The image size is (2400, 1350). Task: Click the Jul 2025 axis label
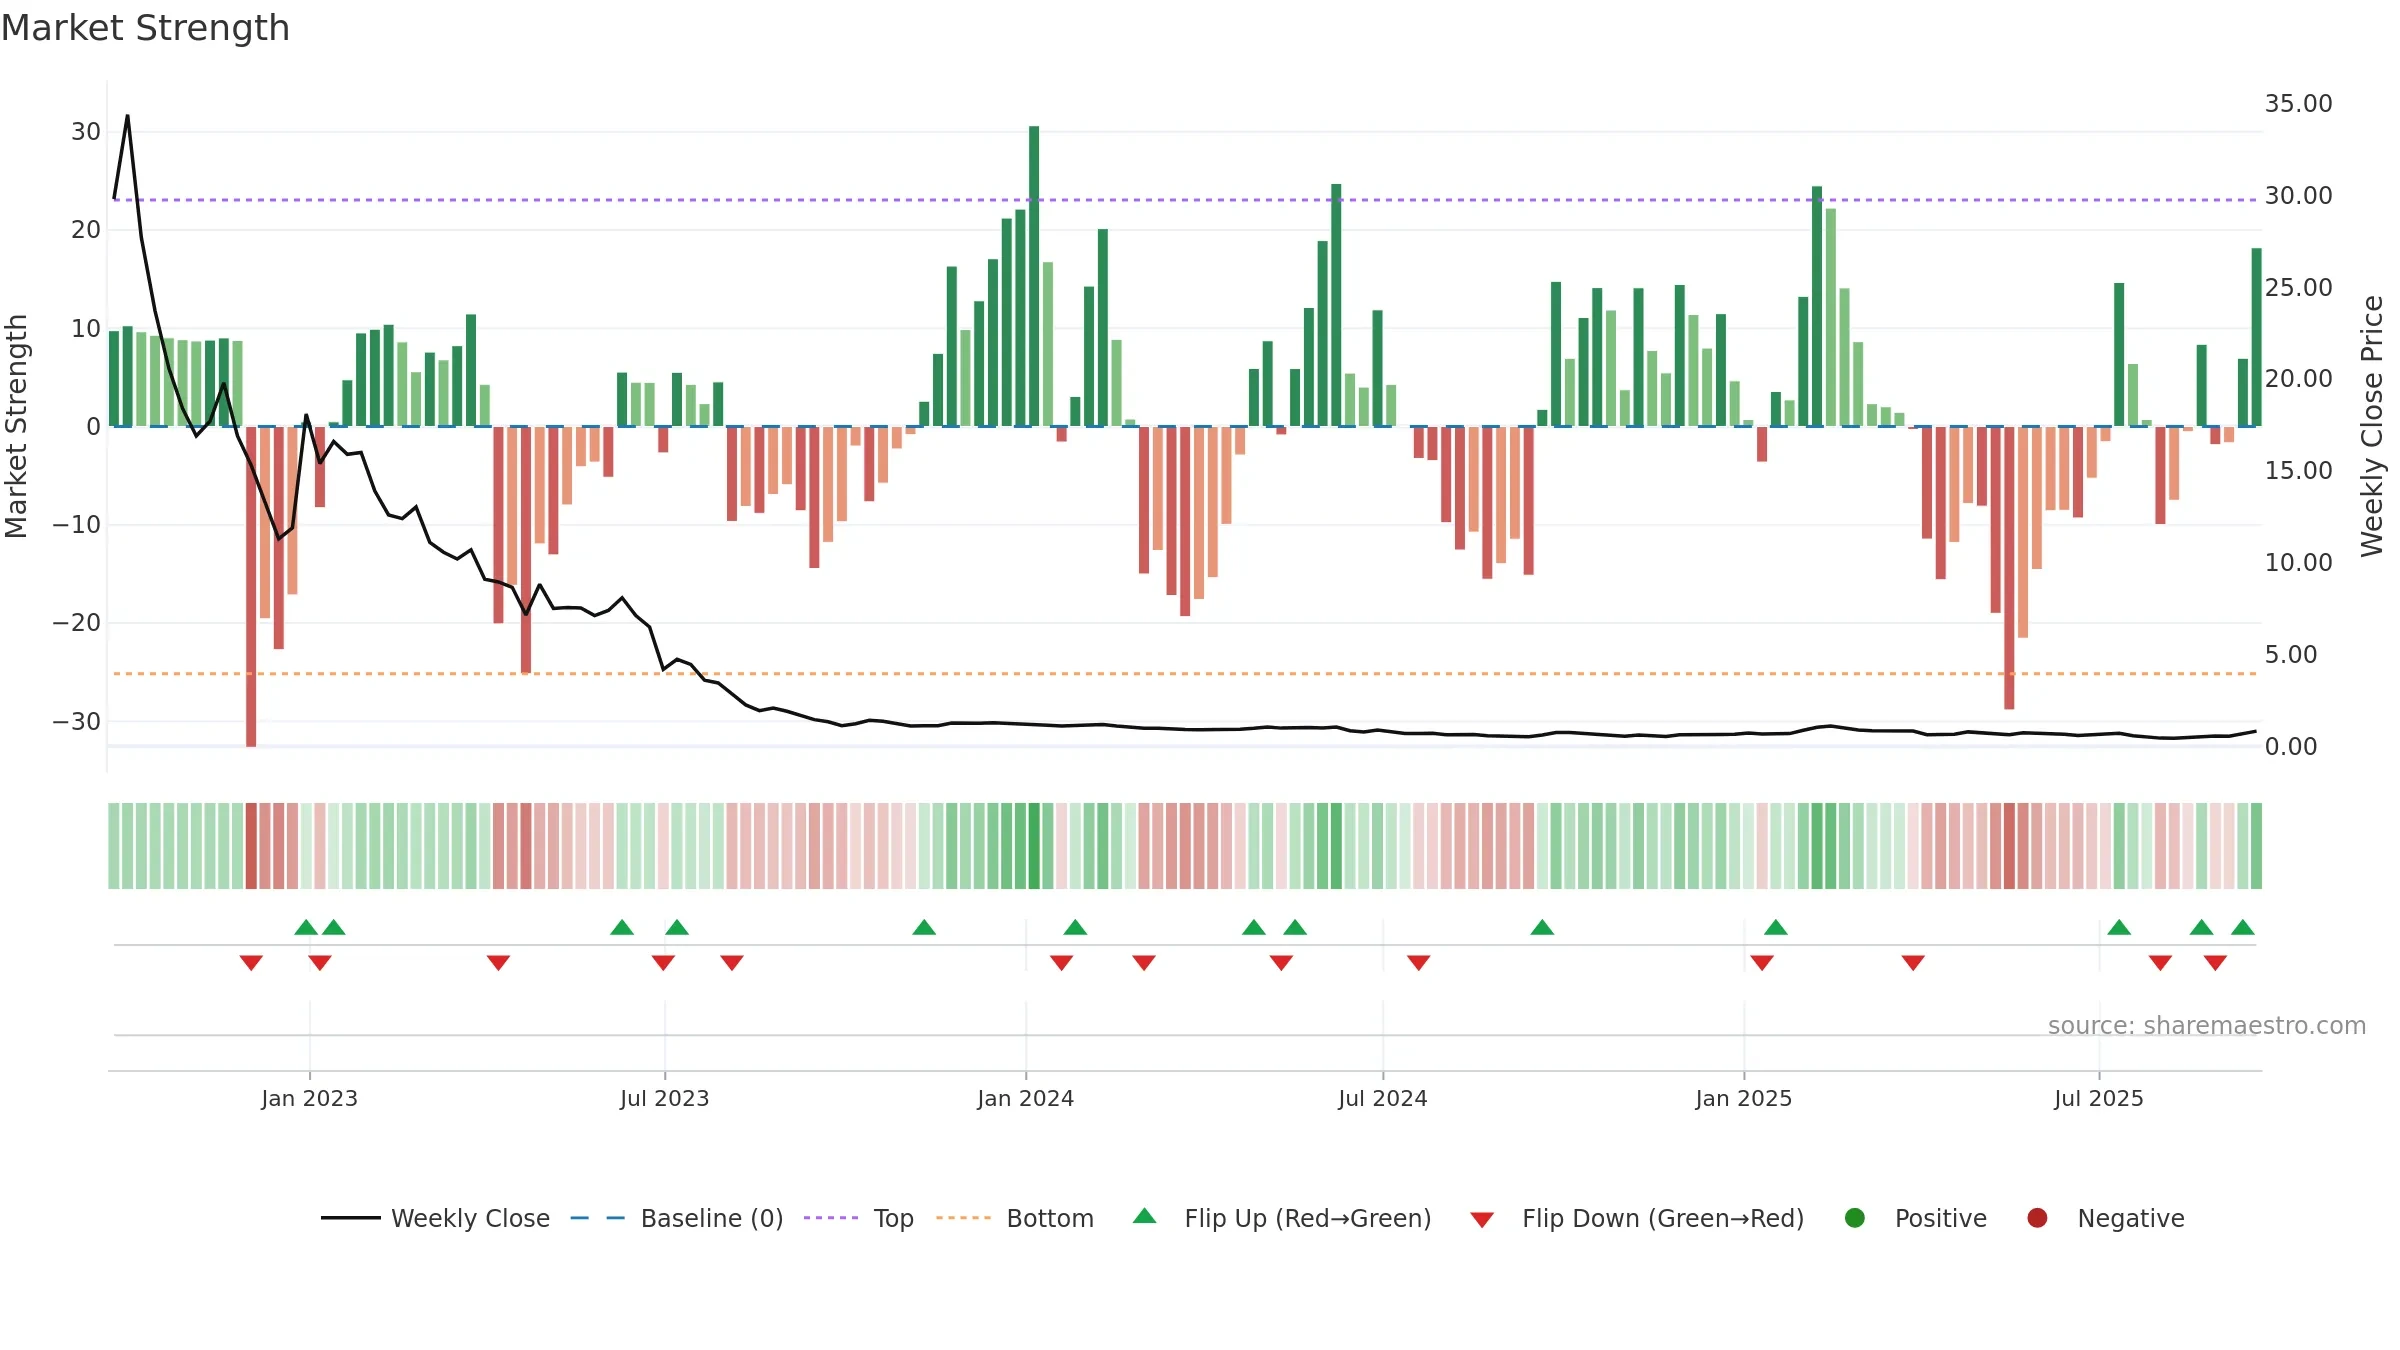(2098, 1099)
